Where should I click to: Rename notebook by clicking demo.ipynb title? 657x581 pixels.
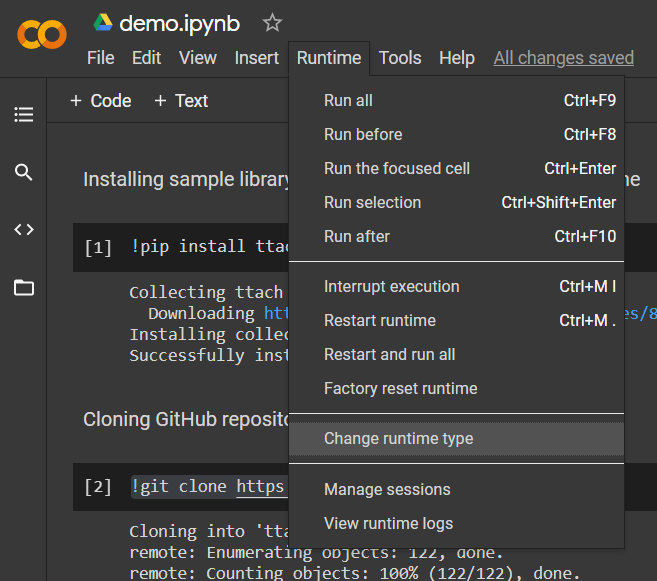[179, 24]
